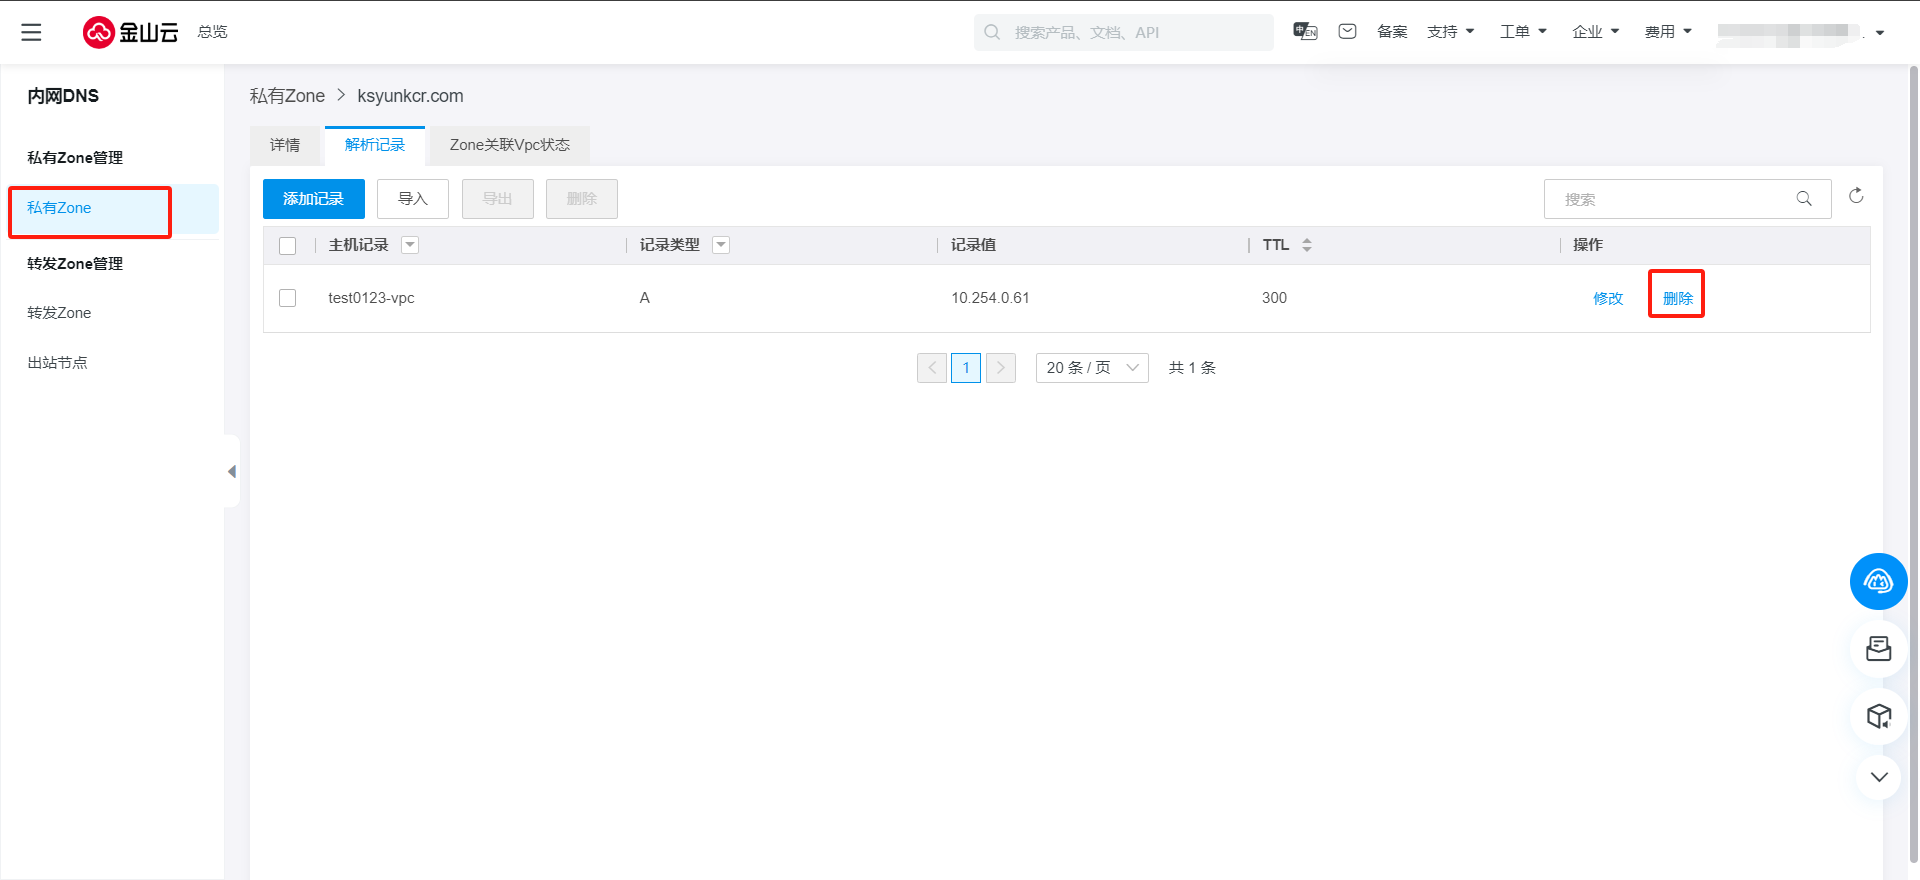Collapse the left sidebar with the arrow handle
Screen dimensions: 1920x880
click(232, 471)
